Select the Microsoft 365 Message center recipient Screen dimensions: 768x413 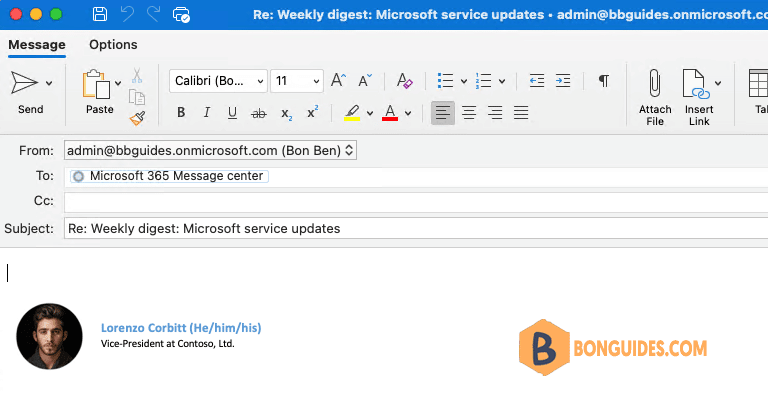(x=169, y=176)
